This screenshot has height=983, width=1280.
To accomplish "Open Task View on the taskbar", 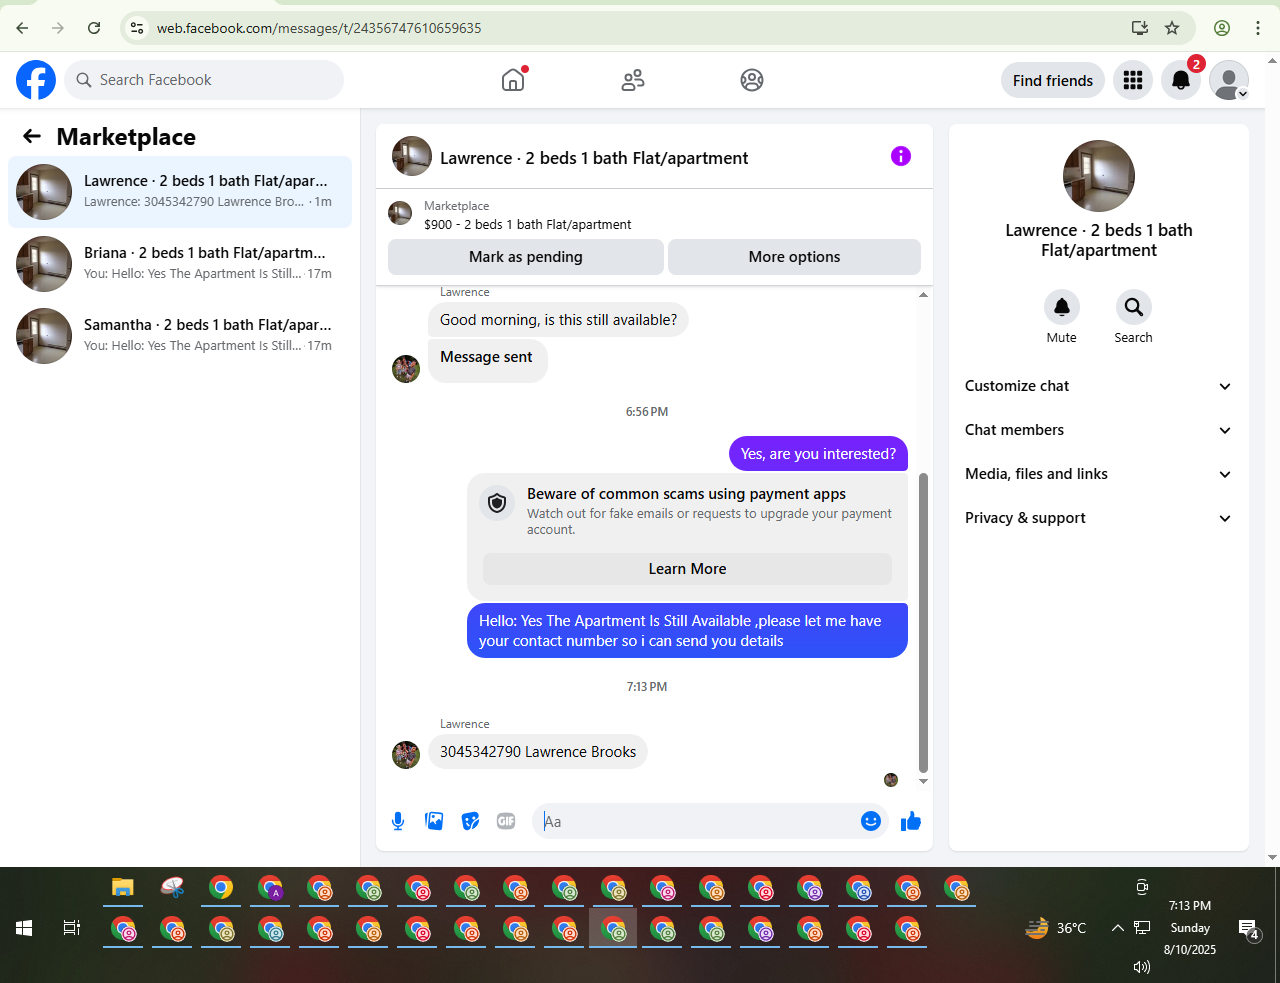I will pos(72,928).
